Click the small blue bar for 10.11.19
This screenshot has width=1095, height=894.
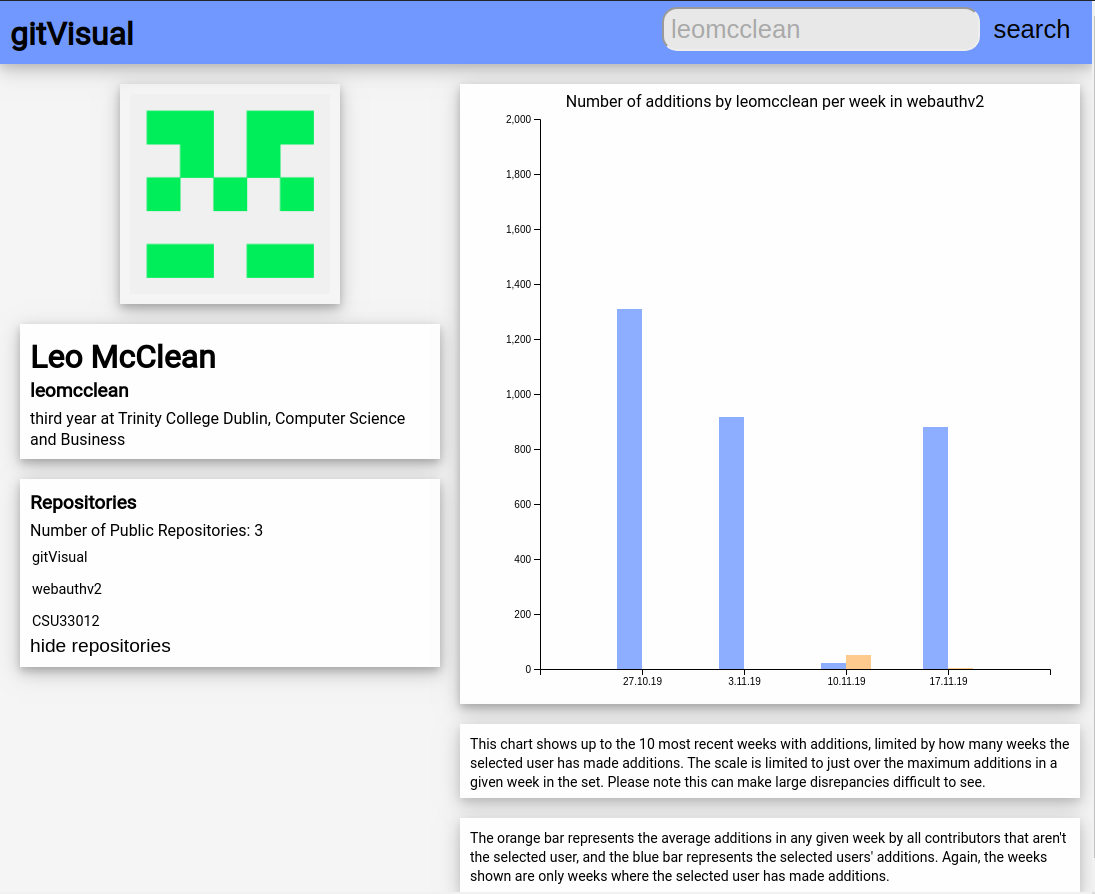(833, 666)
